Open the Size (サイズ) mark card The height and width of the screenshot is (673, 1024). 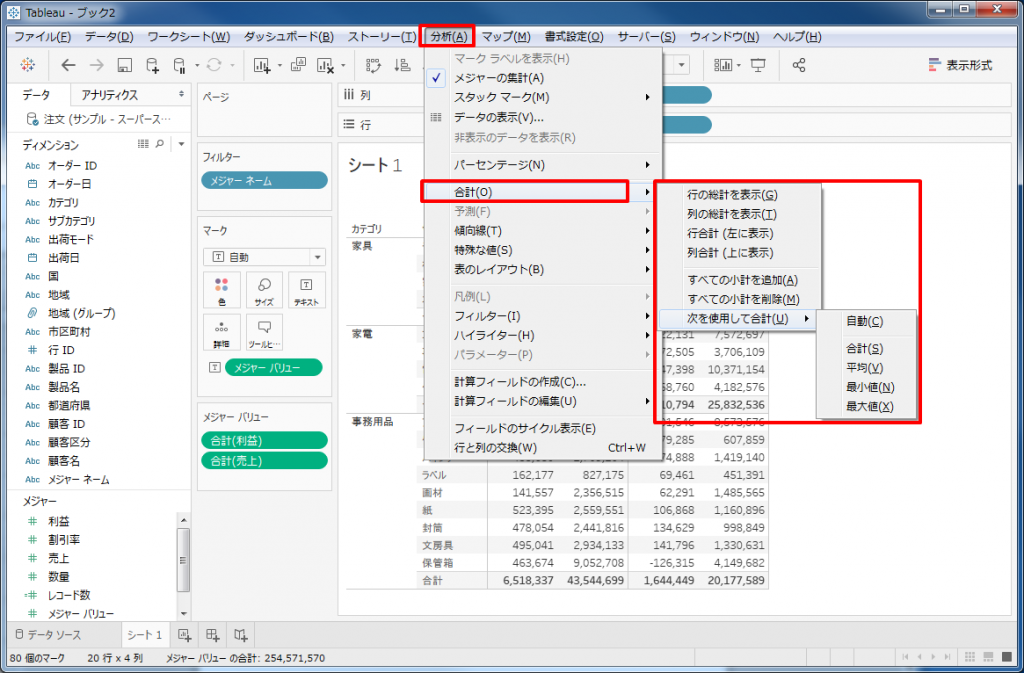(x=264, y=290)
